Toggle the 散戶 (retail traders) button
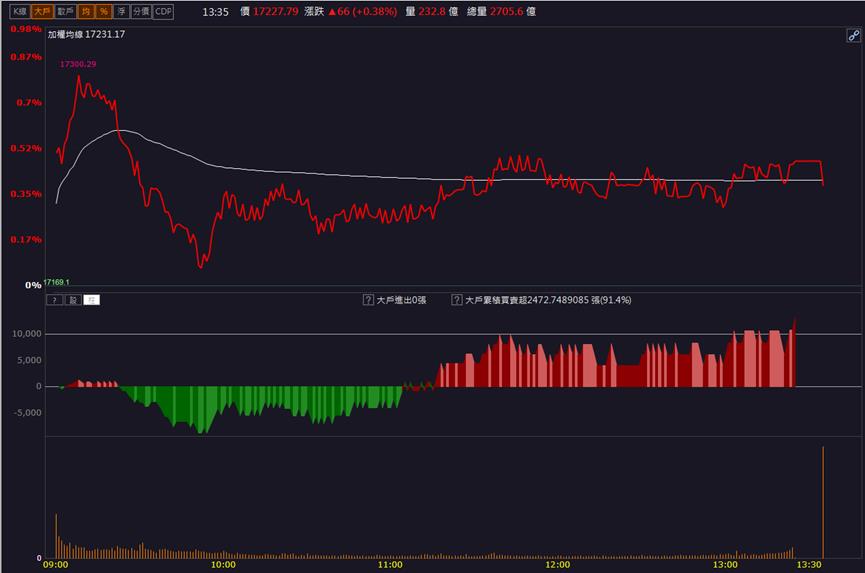The width and height of the screenshot is (865, 573). coord(65,12)
